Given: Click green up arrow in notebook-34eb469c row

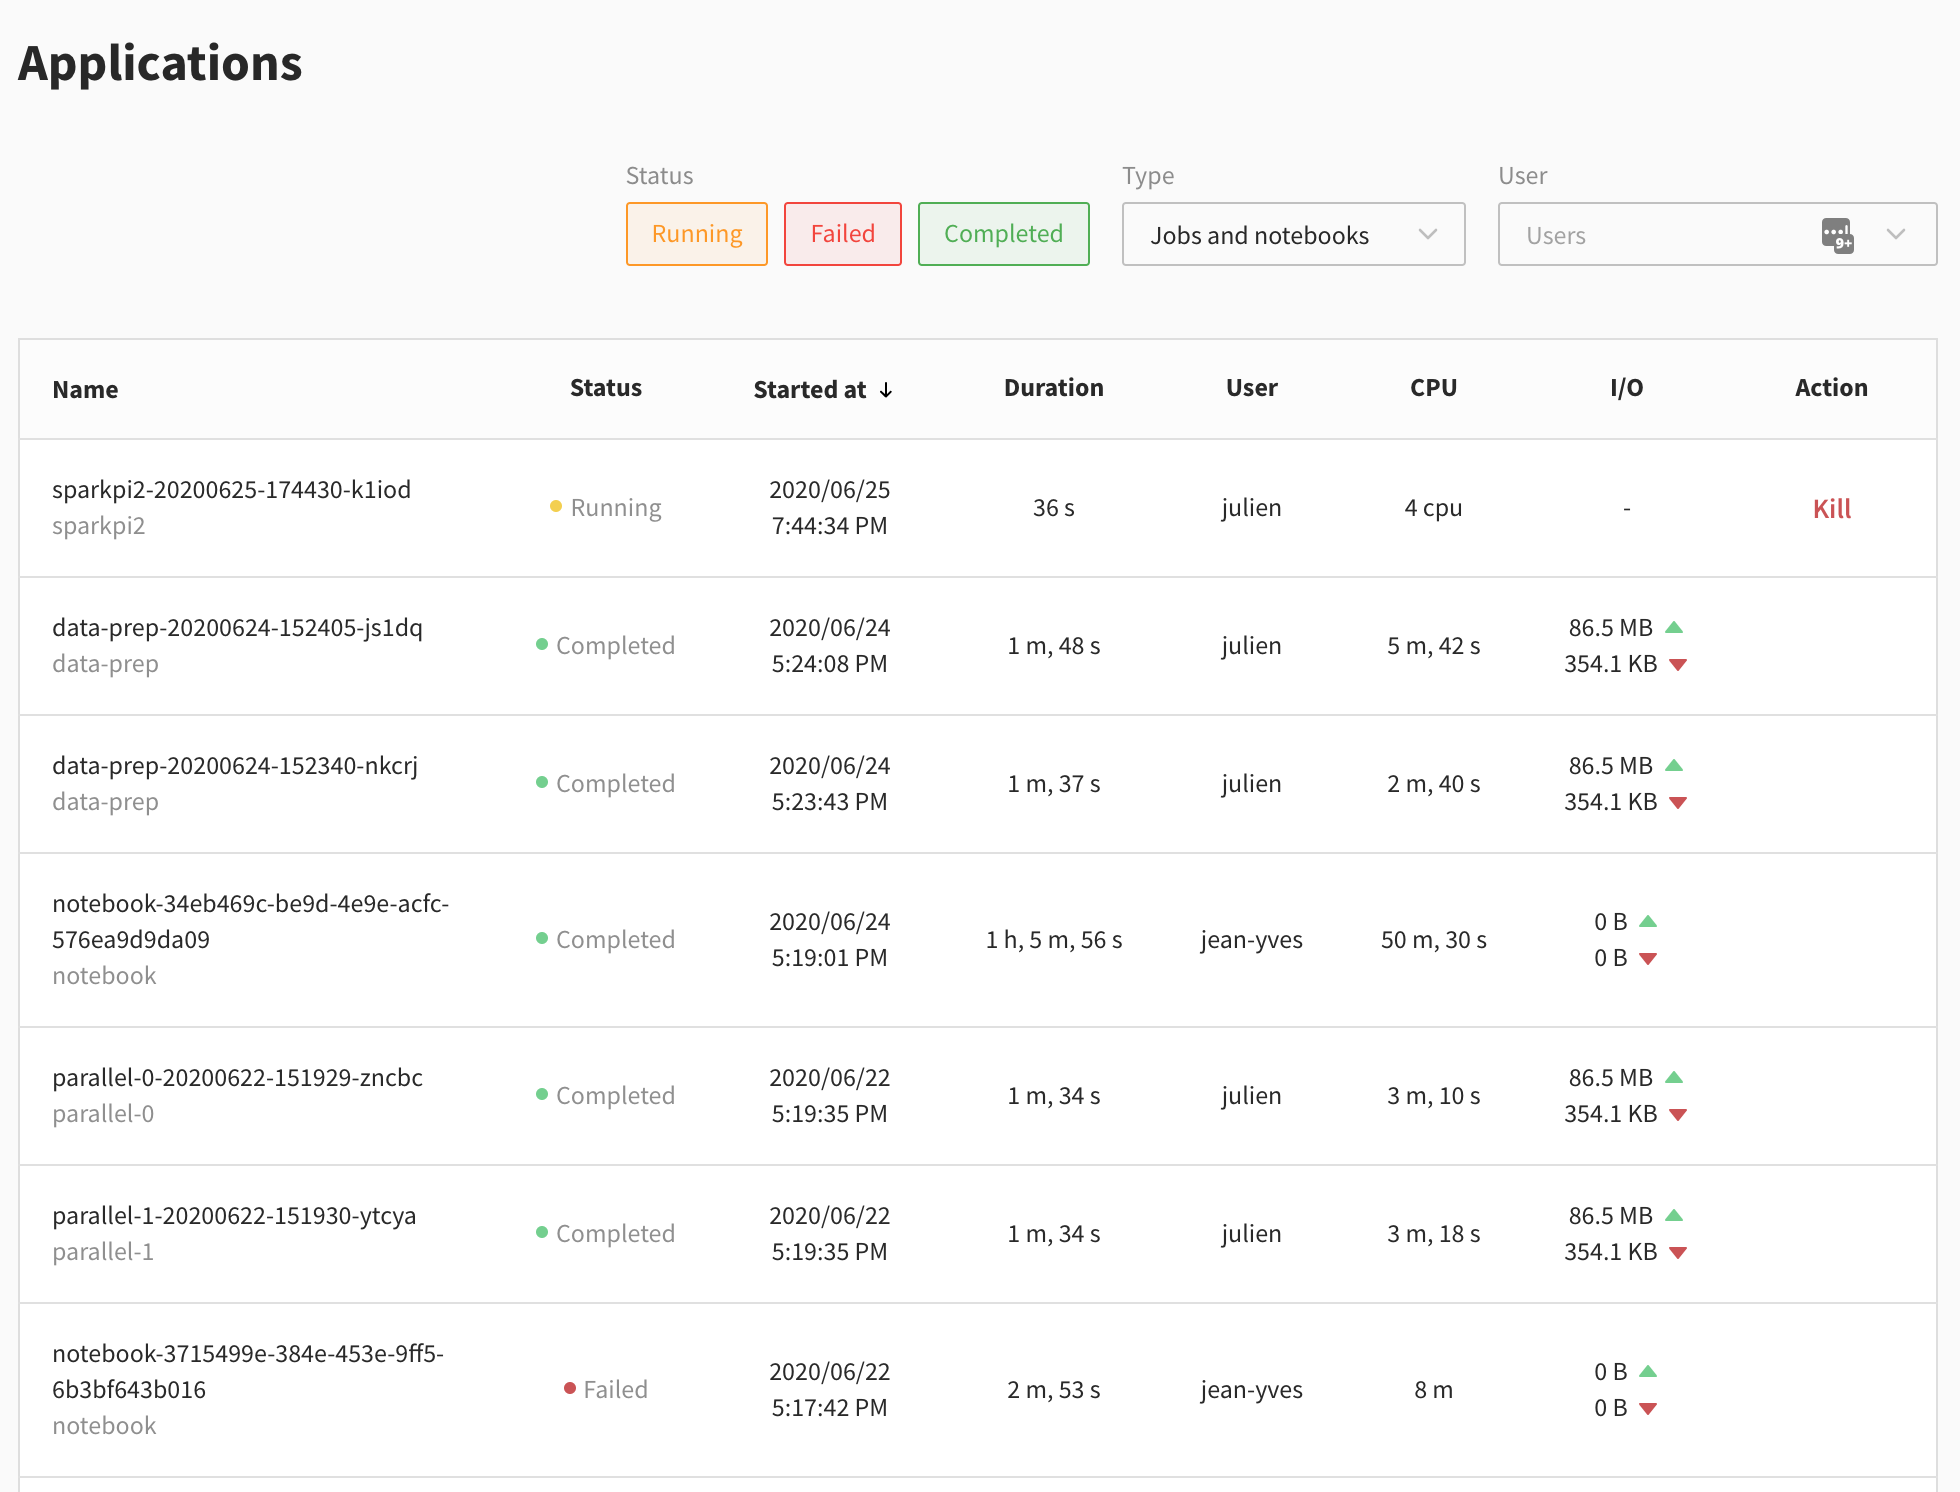Looking at the screenshot, I should (1649, 921).
